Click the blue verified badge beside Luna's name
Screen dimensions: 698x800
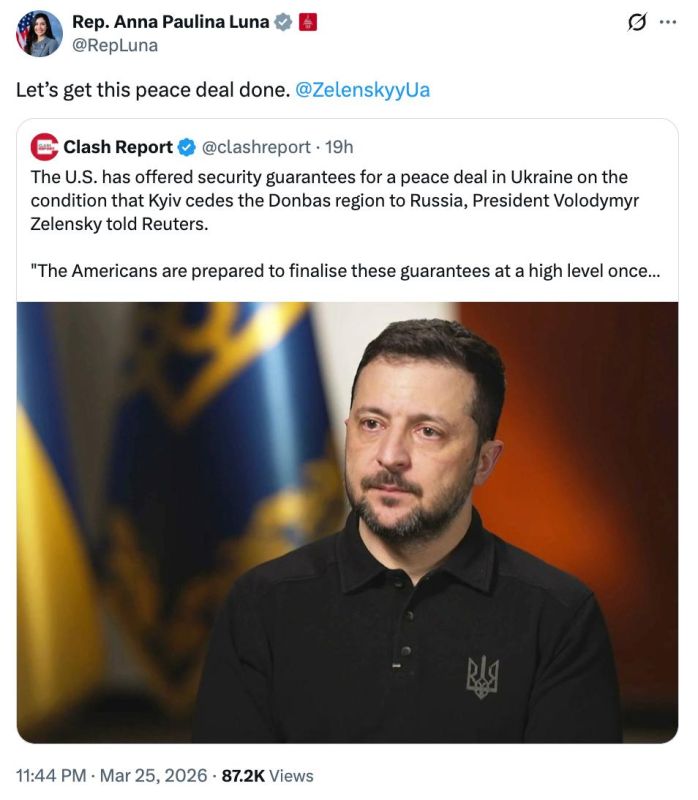tap(282, 22)
